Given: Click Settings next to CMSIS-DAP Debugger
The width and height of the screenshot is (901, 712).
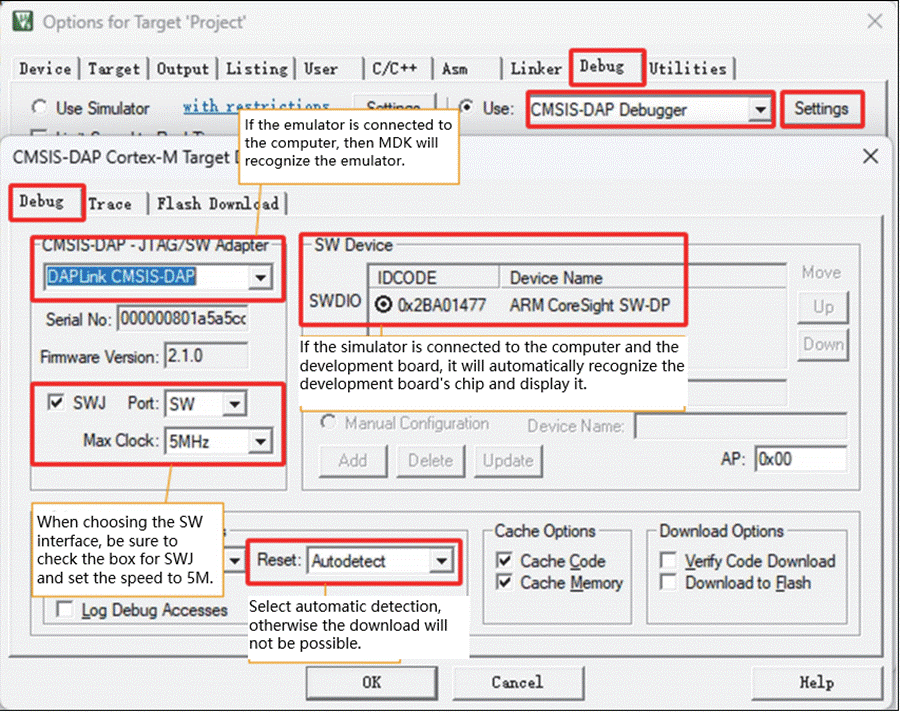Looking at the screenshot, I should click(x=822, y=109).
